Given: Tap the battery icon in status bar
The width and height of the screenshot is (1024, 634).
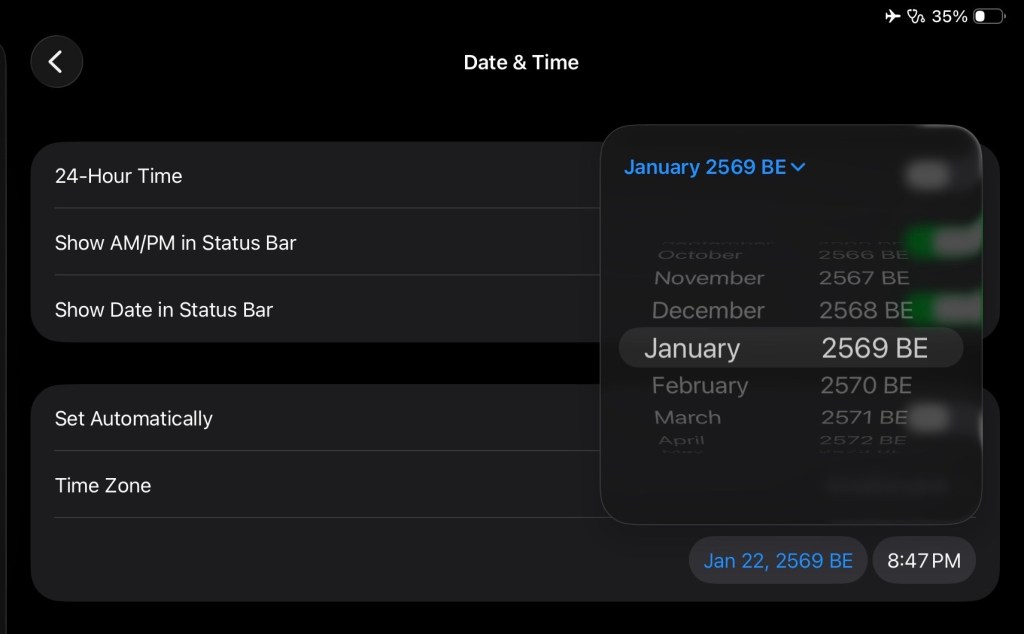Looking at the screenshot, I should point(989,16).
